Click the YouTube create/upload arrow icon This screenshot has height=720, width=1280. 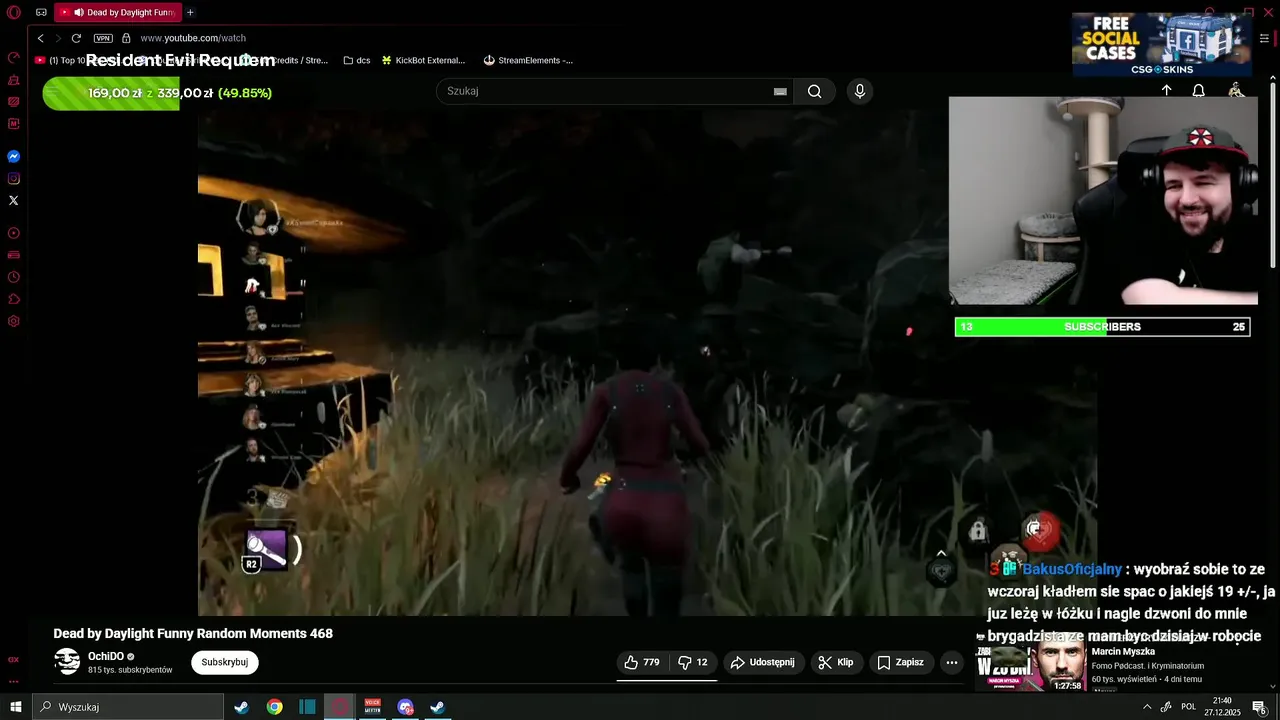pyautogui.click(x=1166, y=90)
